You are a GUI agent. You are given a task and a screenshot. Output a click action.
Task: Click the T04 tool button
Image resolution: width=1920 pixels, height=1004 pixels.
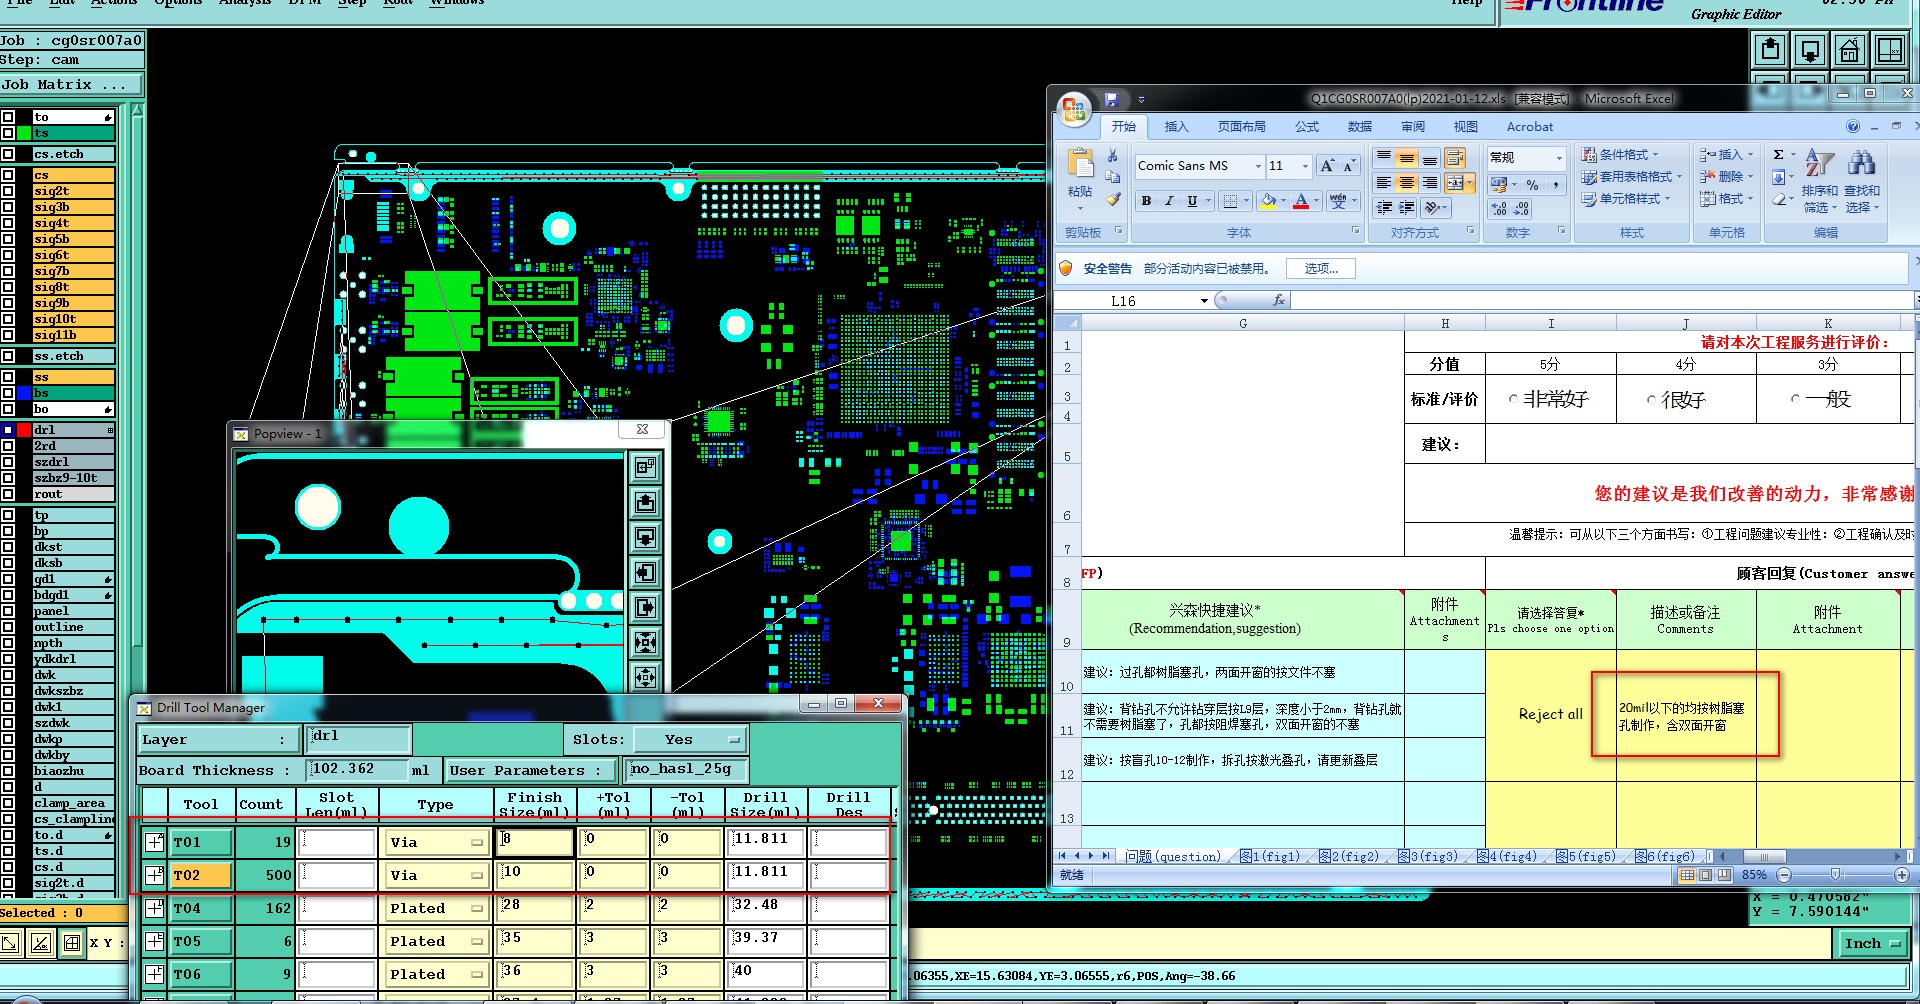200,909
